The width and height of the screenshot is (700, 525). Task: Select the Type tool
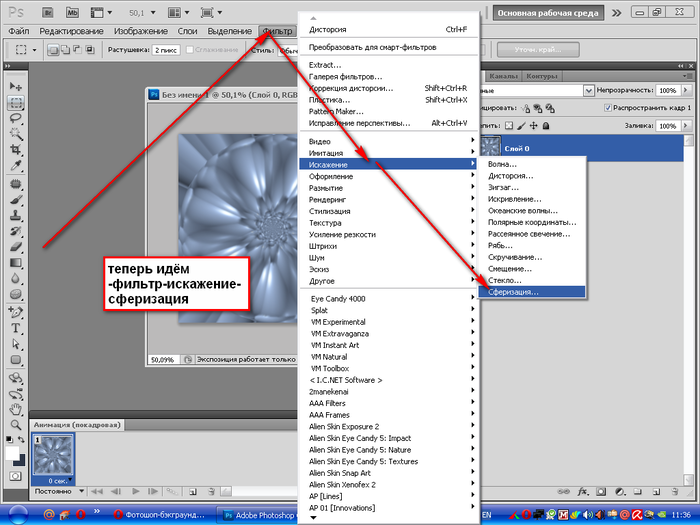click(16, 328)
